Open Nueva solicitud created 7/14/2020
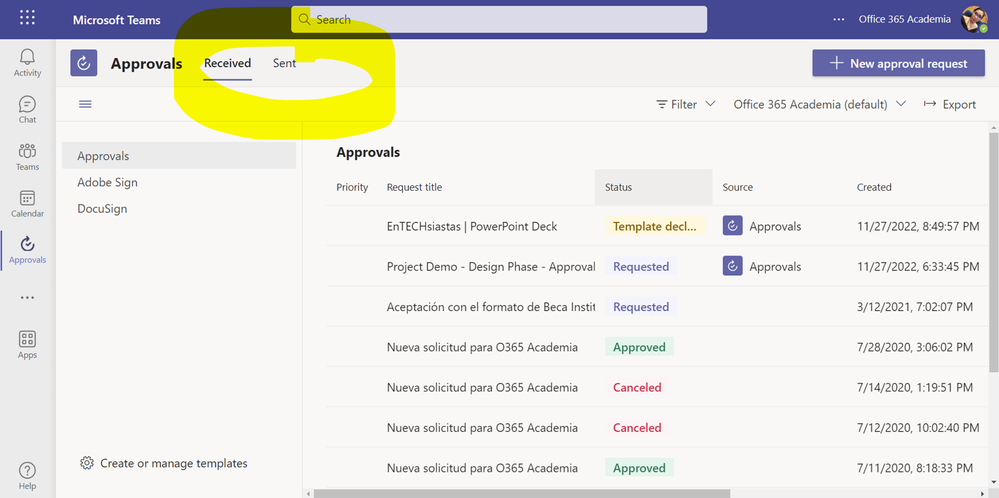Viewport: 999px width, 498px height. (x=482, y=387)
